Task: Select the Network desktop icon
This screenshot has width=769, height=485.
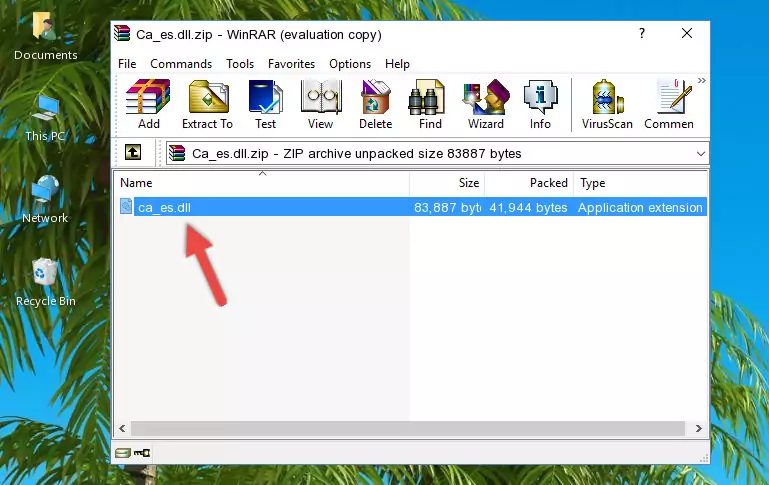Action: (45, 200)
